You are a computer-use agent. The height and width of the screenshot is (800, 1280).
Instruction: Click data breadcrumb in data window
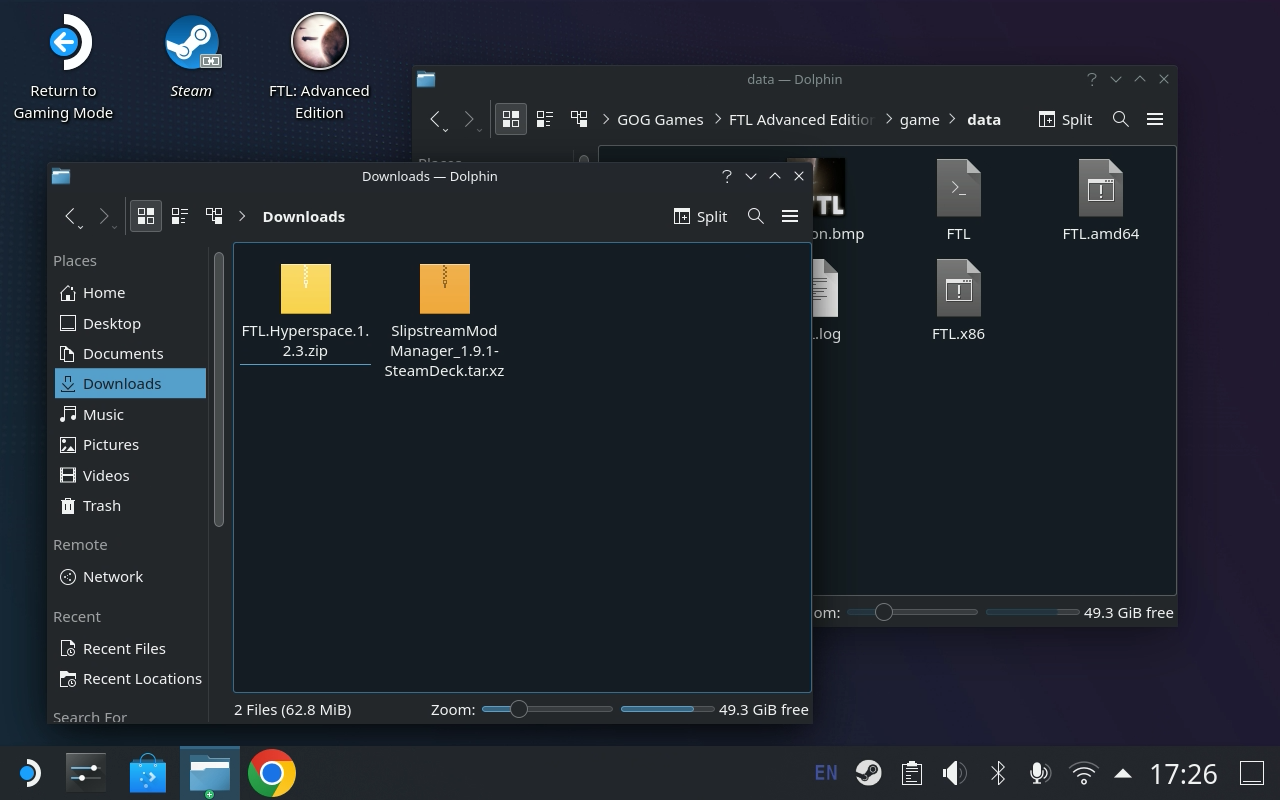[x=984, y=119]
